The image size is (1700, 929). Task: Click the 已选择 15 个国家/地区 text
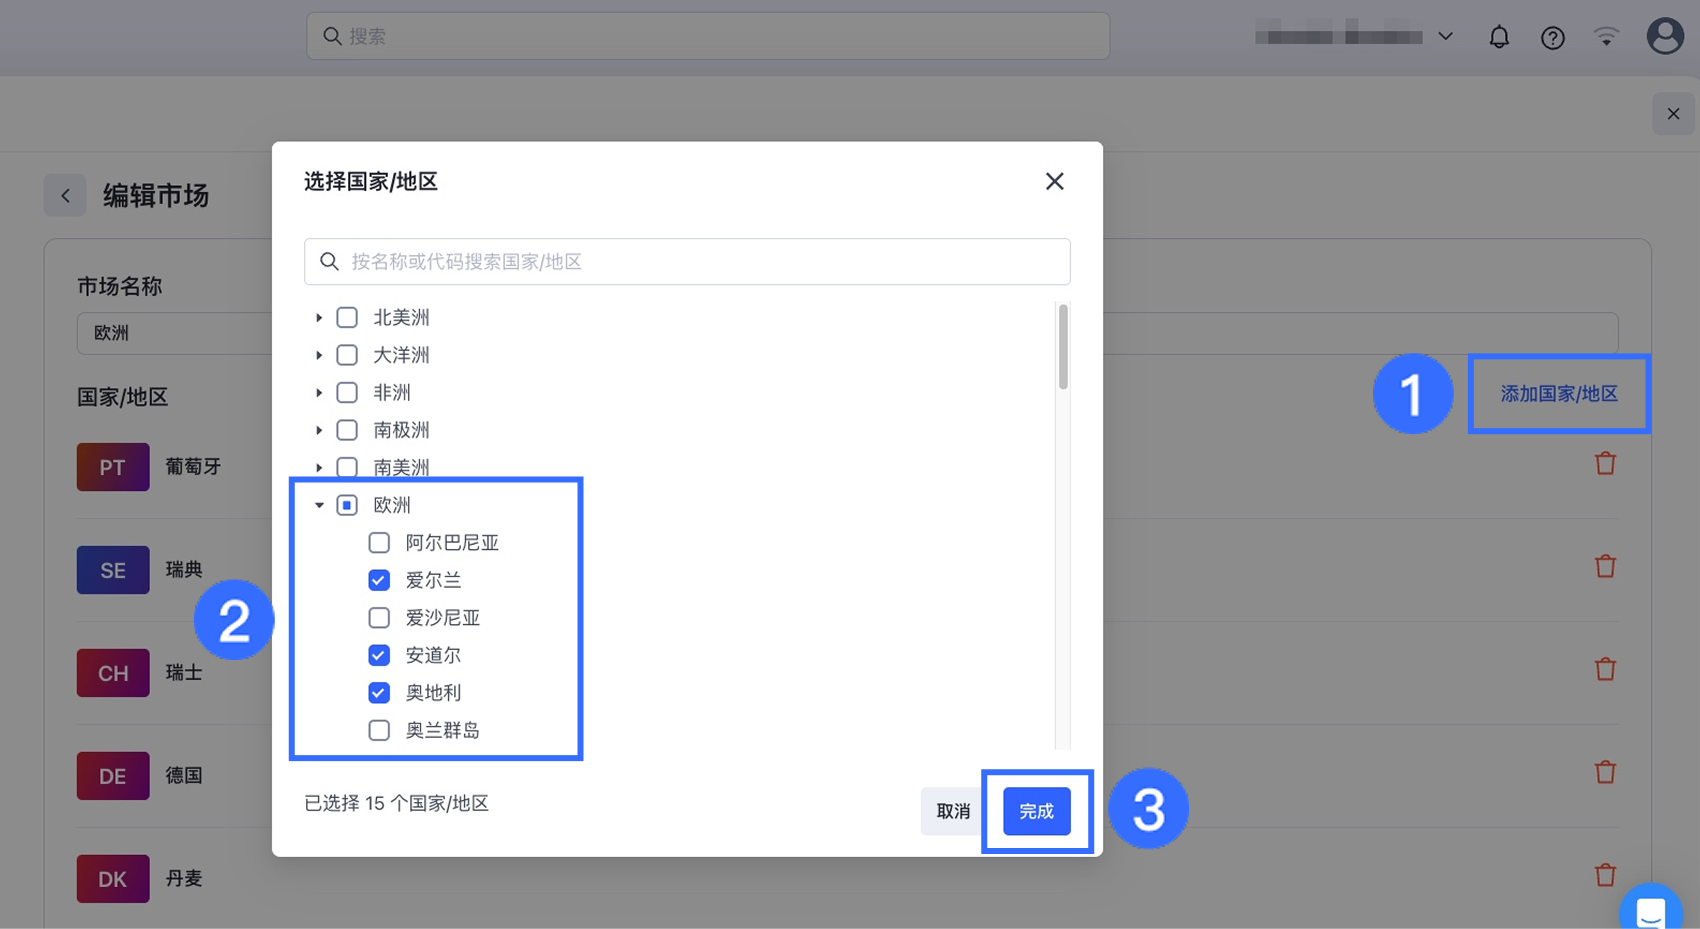tap(396, 803)
